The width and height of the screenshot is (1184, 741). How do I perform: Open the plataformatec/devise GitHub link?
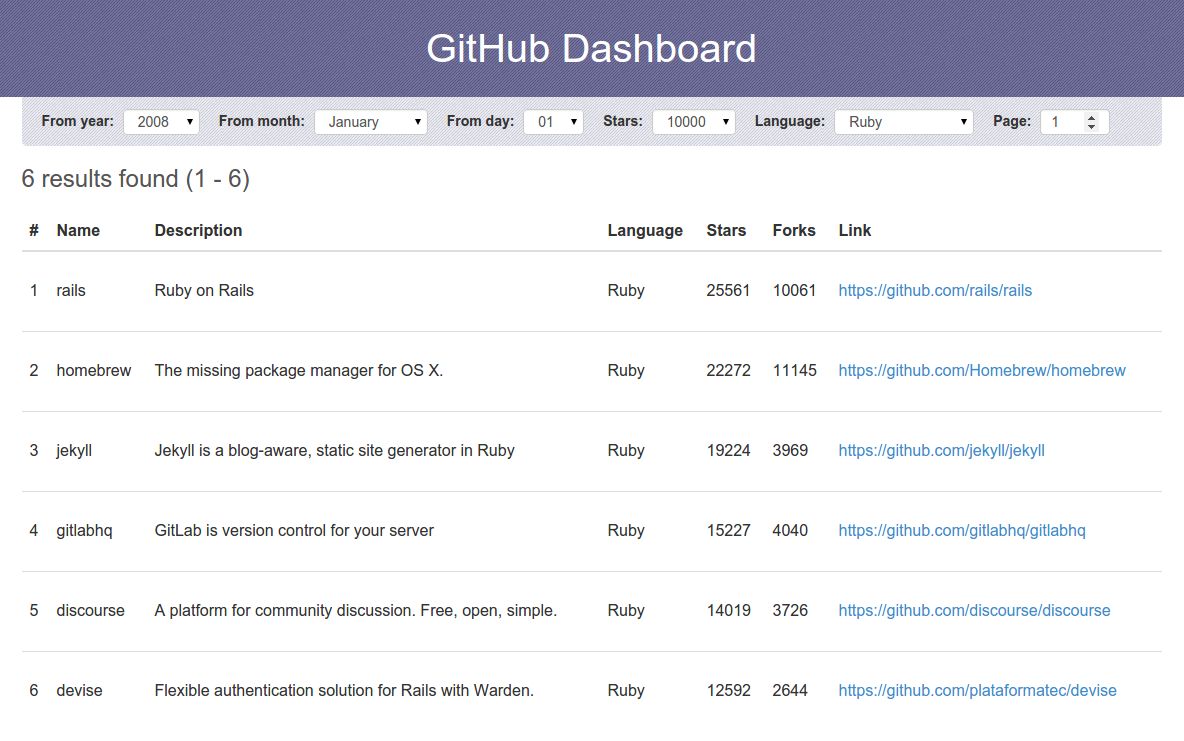click(977, 691)
